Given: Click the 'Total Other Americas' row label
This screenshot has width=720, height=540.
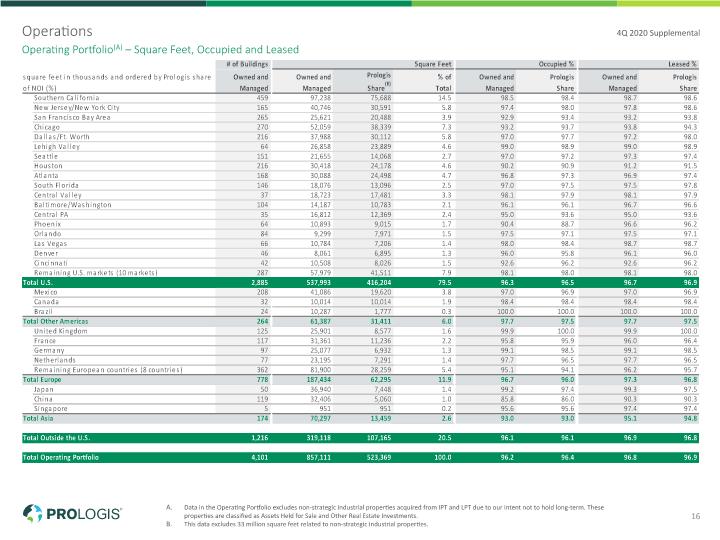Looking at the screenshot, I should pyautogui.click(x=55, y=321).
